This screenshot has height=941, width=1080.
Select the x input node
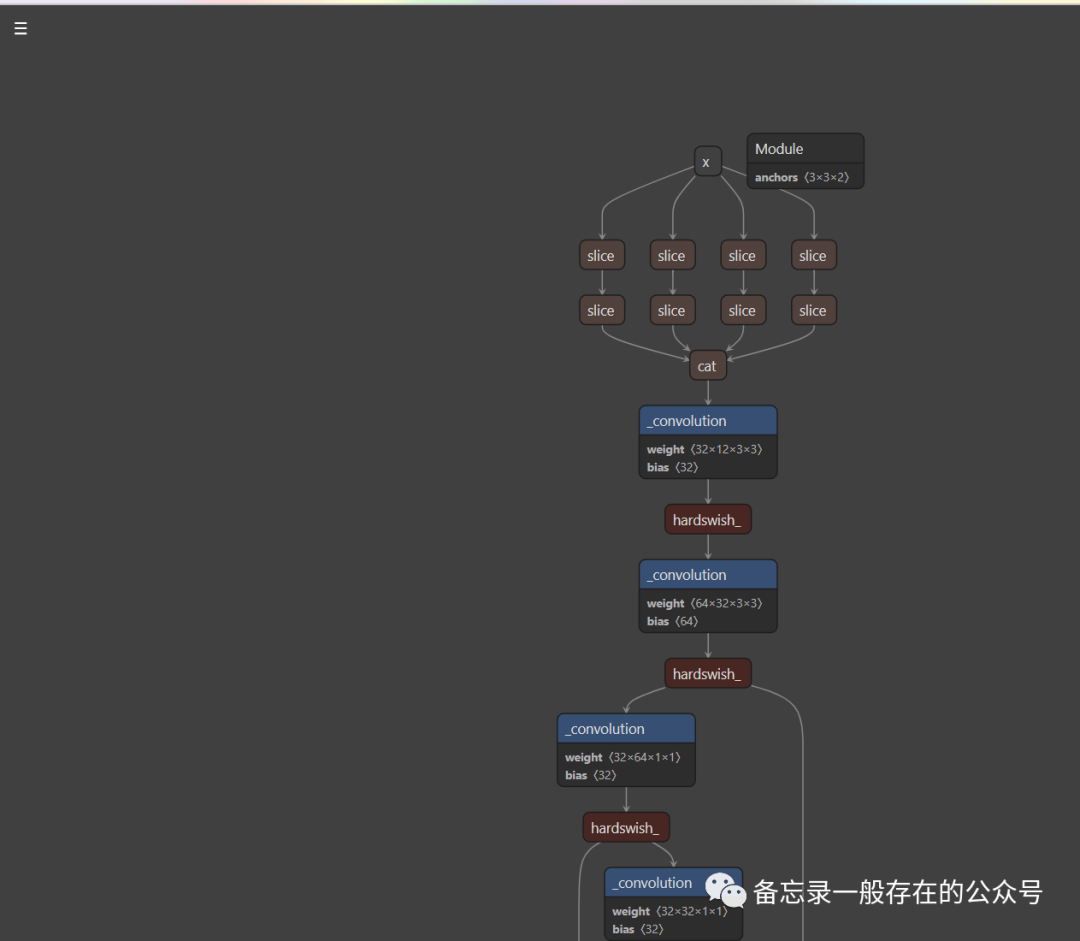[707, 161]
